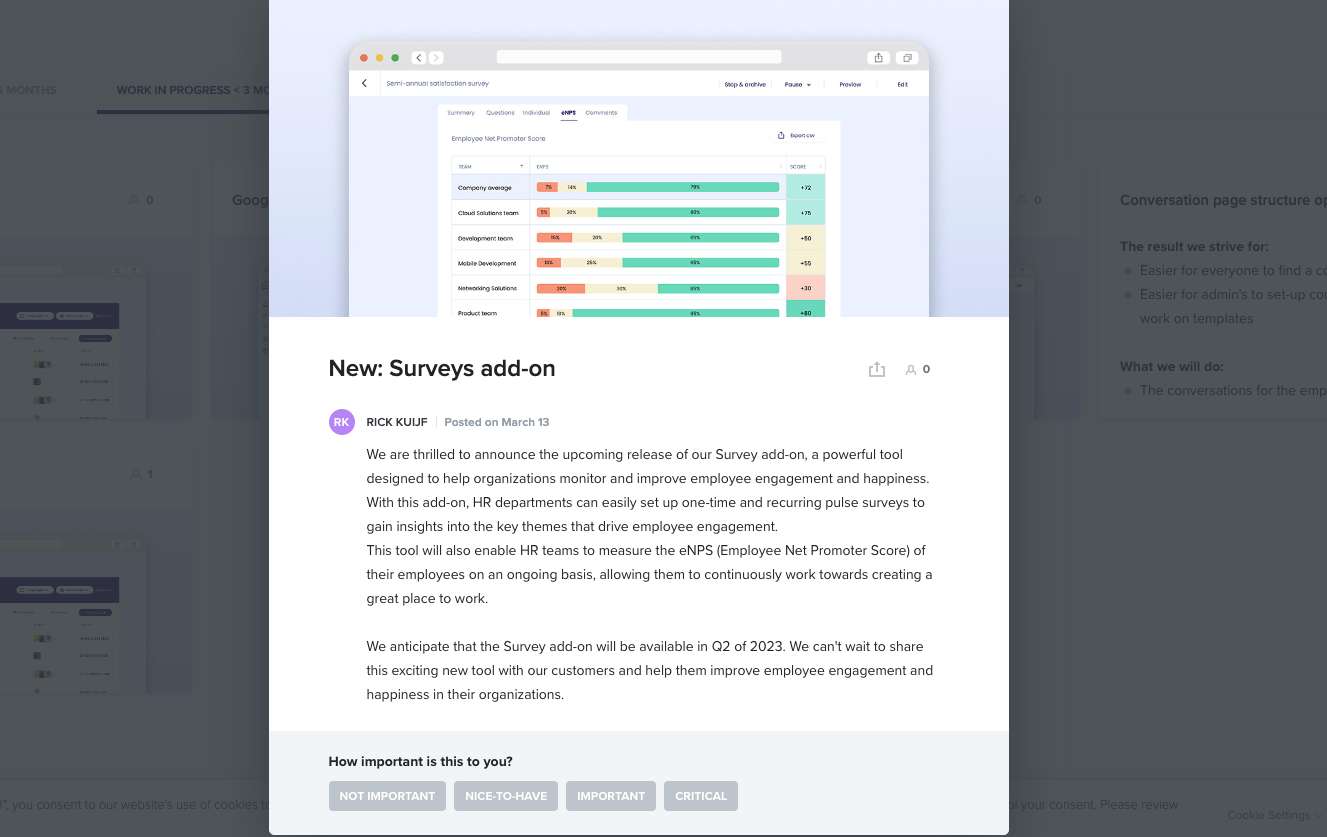This screenshot has height=837, width=1327.
Task: Click the purple RK author avatar
Action: tap(342, 422)
